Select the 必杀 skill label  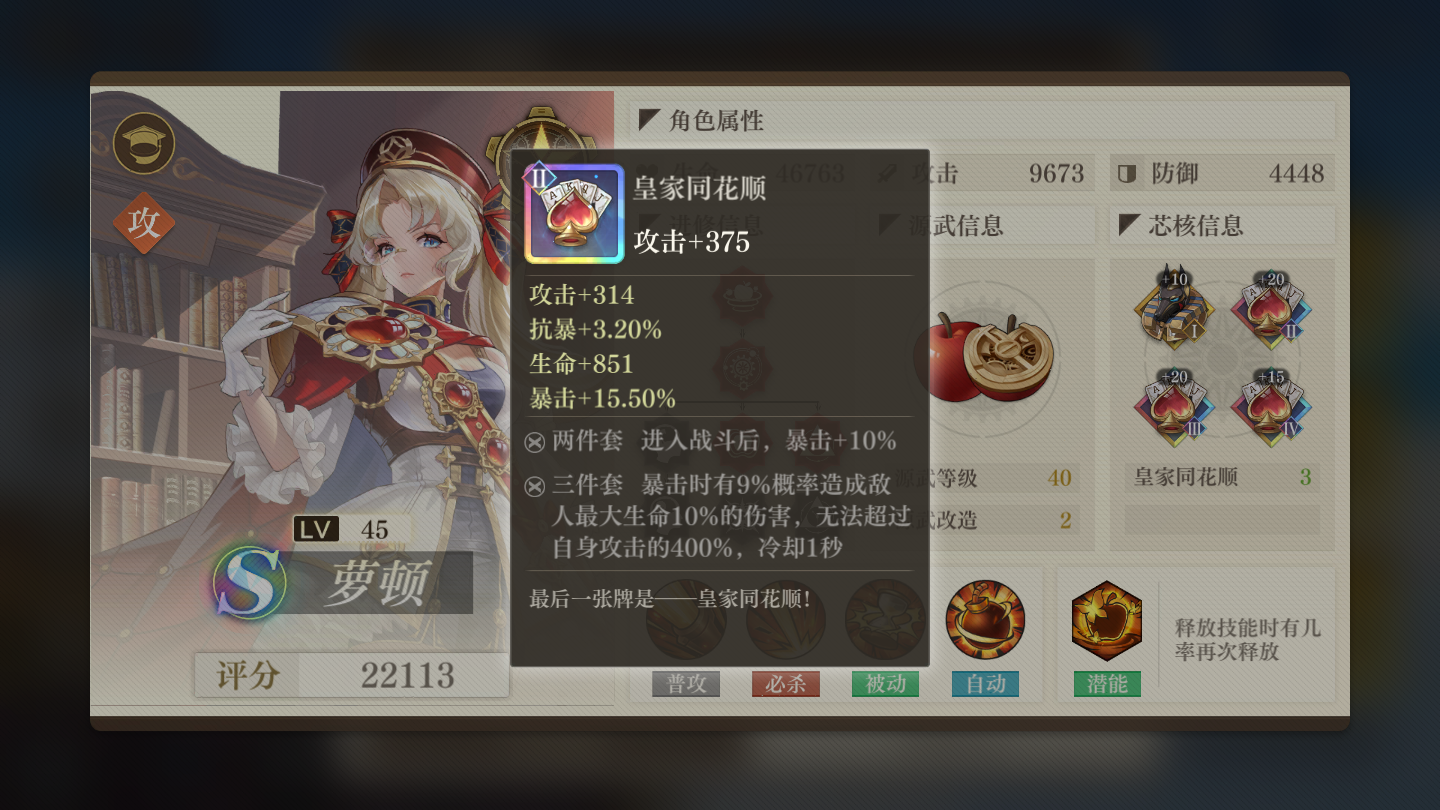[786, 684]
